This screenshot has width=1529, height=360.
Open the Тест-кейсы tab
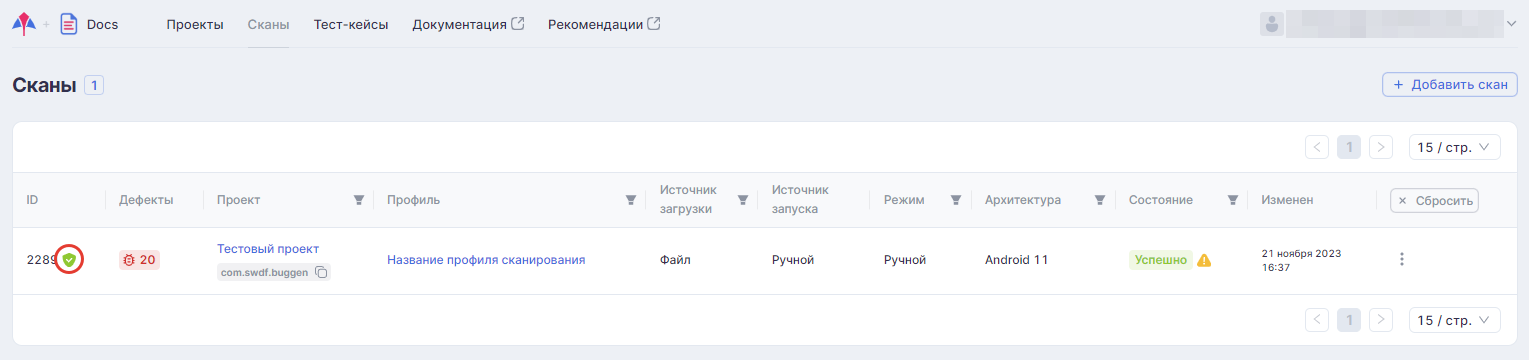tap(351, 24)
